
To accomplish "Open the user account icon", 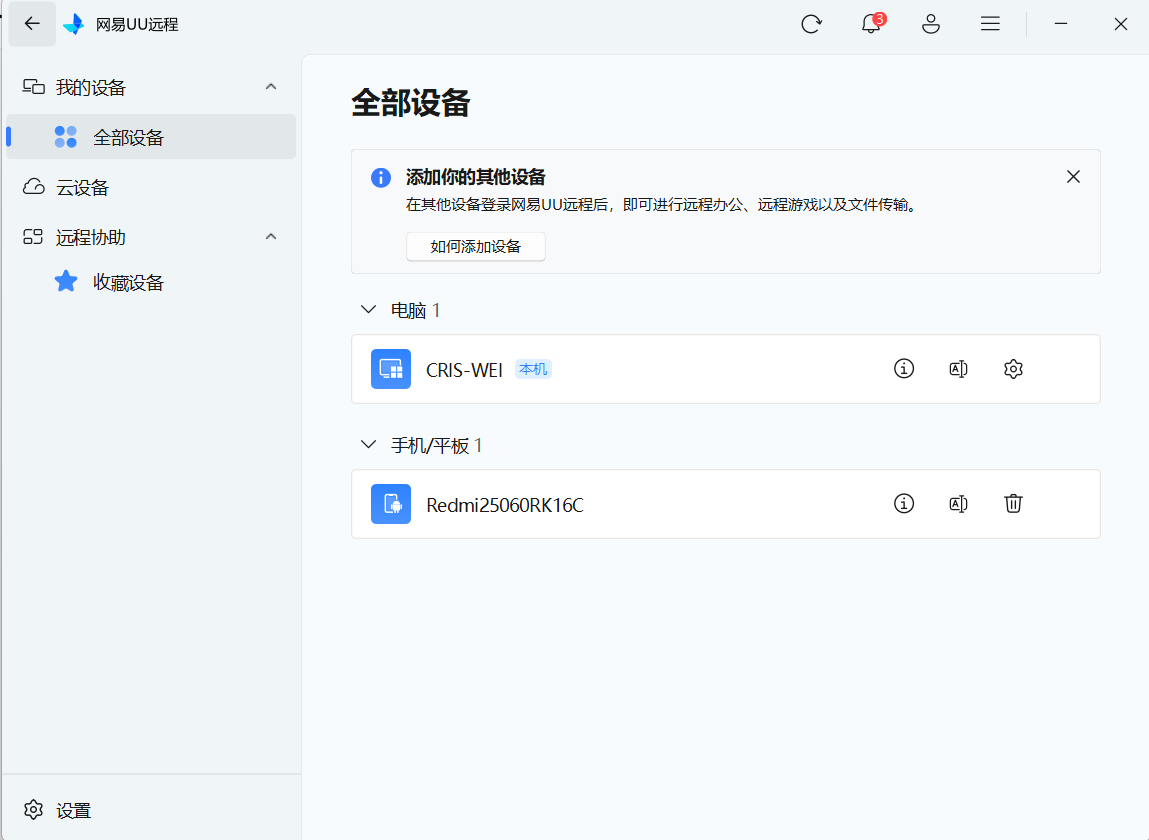I will tap(931, 24).
